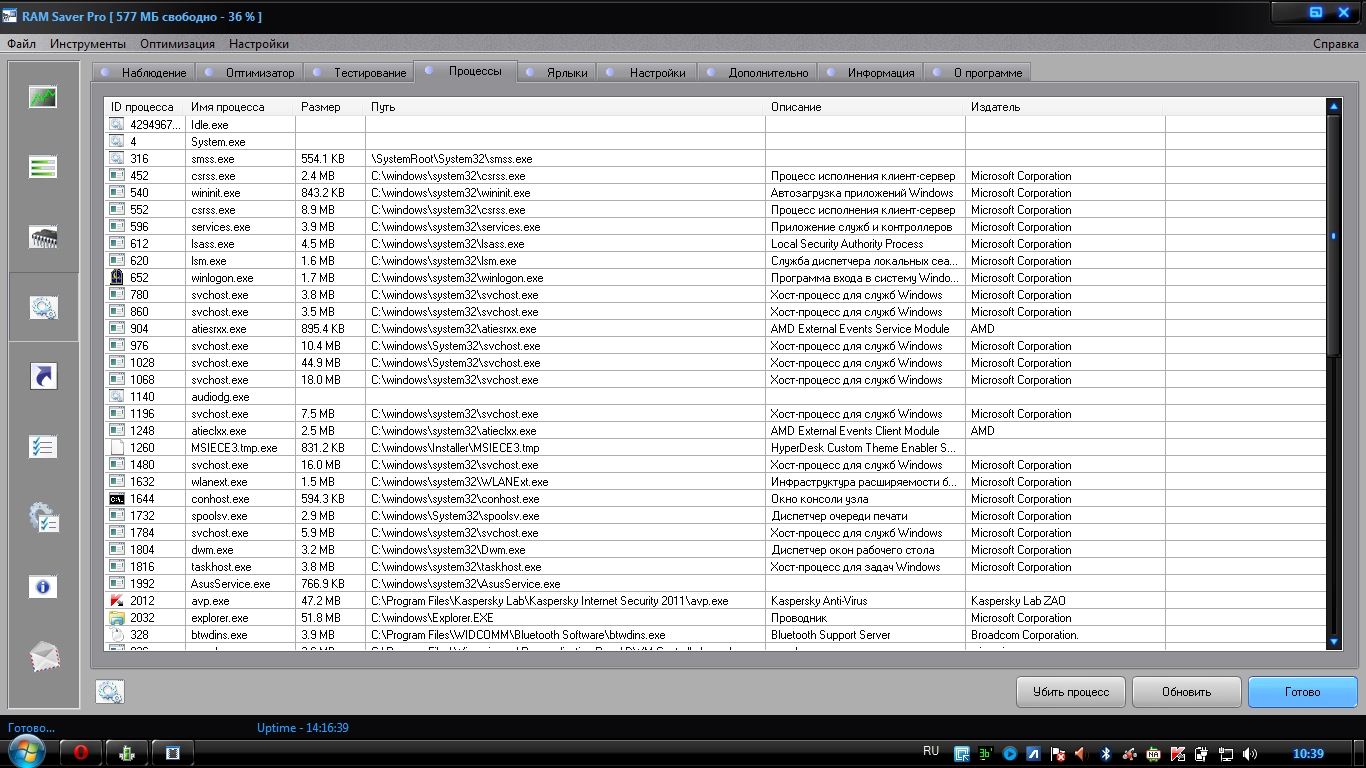Screen dimensions: 1366x768
Task: Click the gears icon beside Убить процесс
Action: [110, 691]
